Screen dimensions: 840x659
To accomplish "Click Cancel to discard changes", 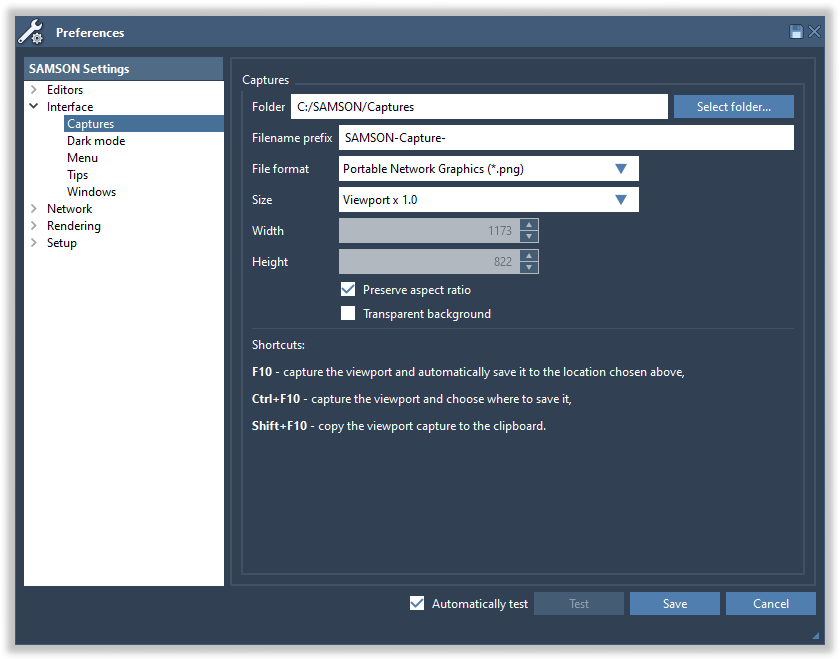I will click(770, 604).
